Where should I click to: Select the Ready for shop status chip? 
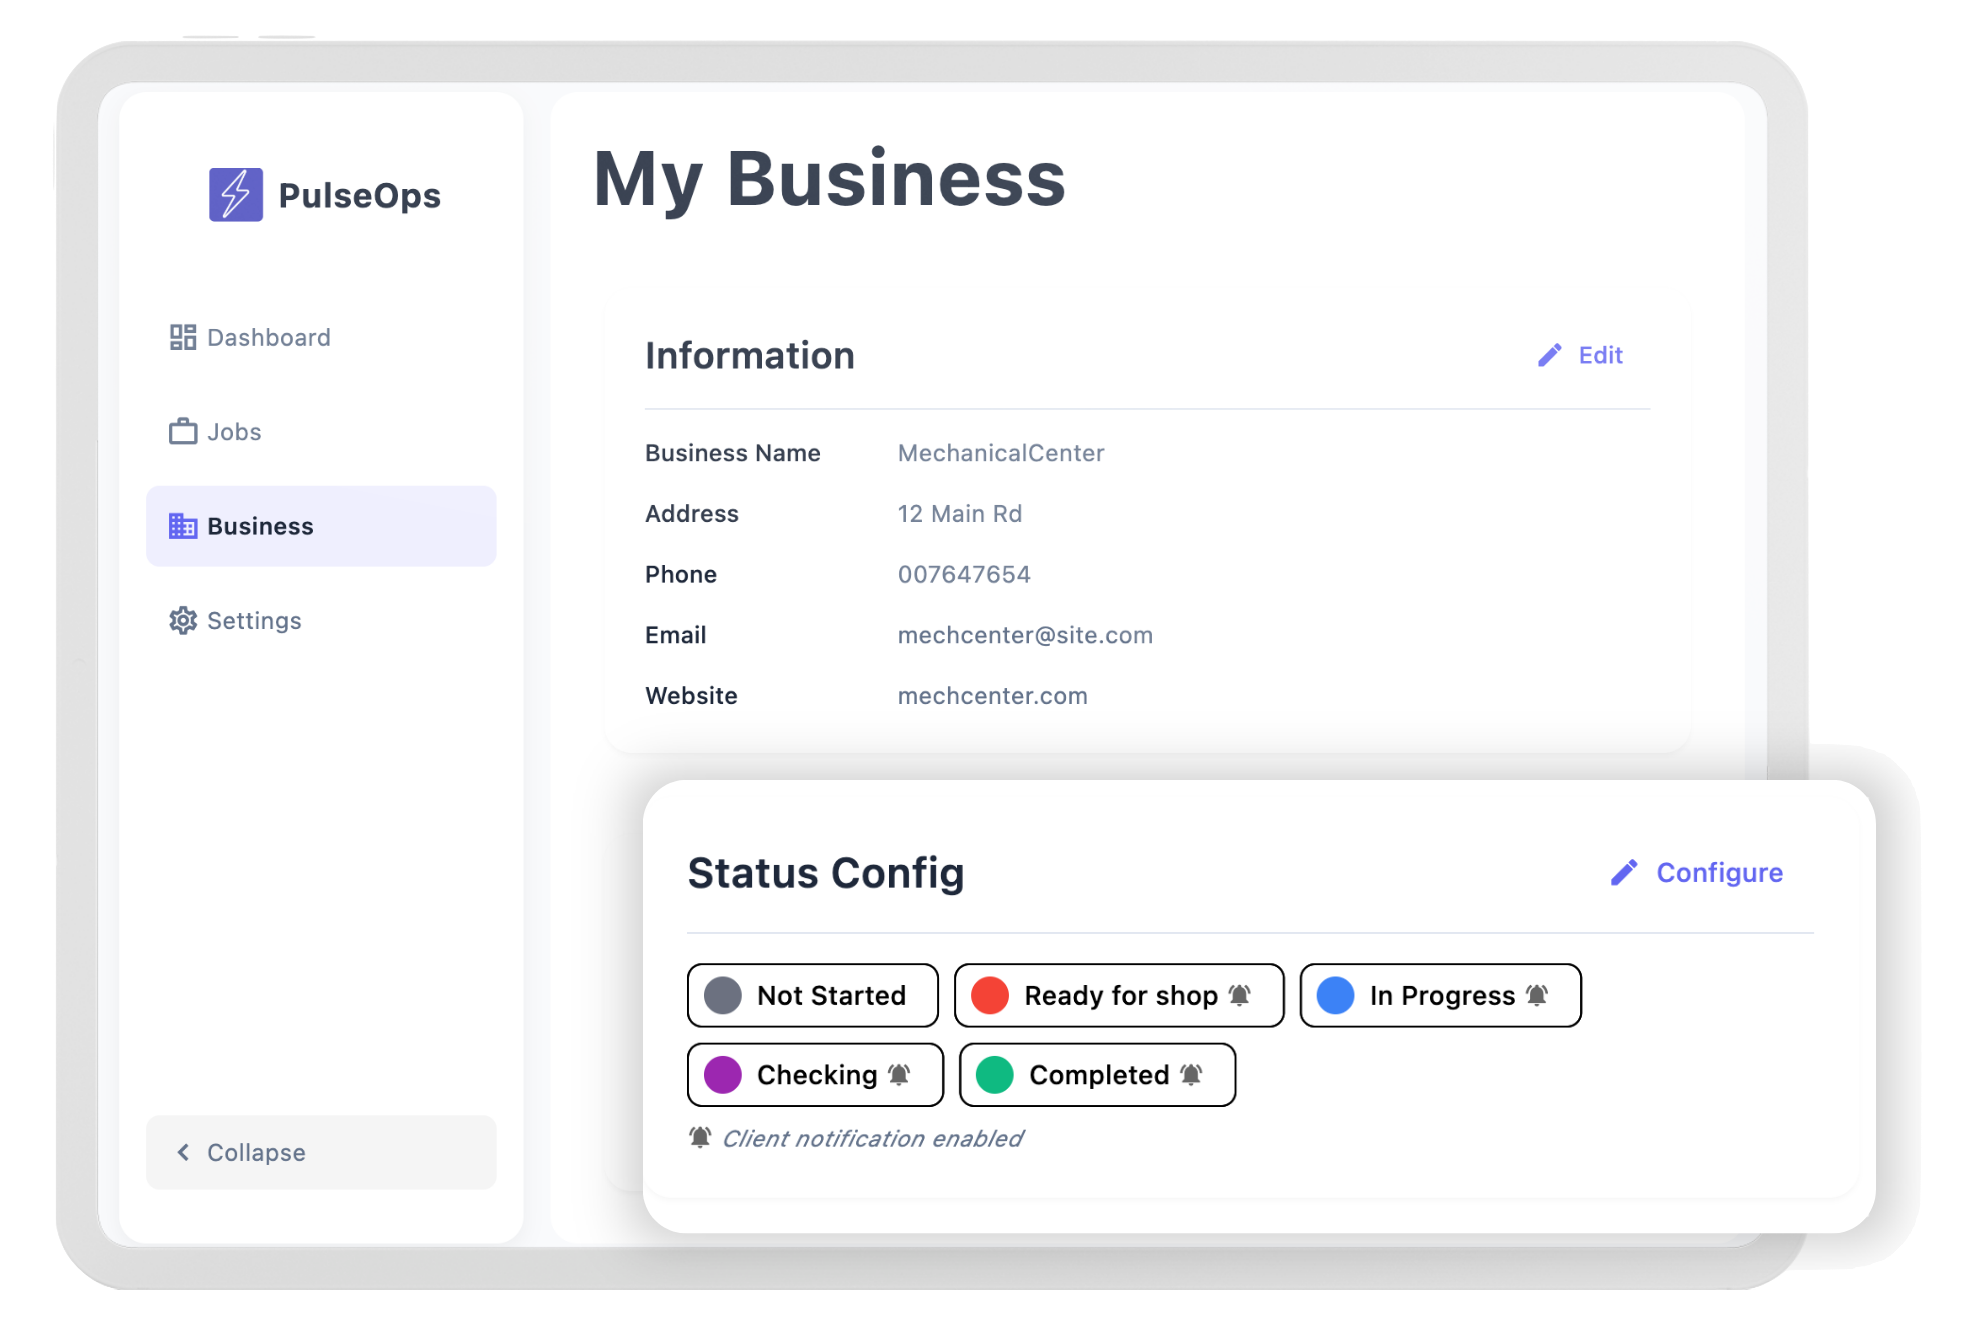pyautogui.click(x=1118, y=995)
